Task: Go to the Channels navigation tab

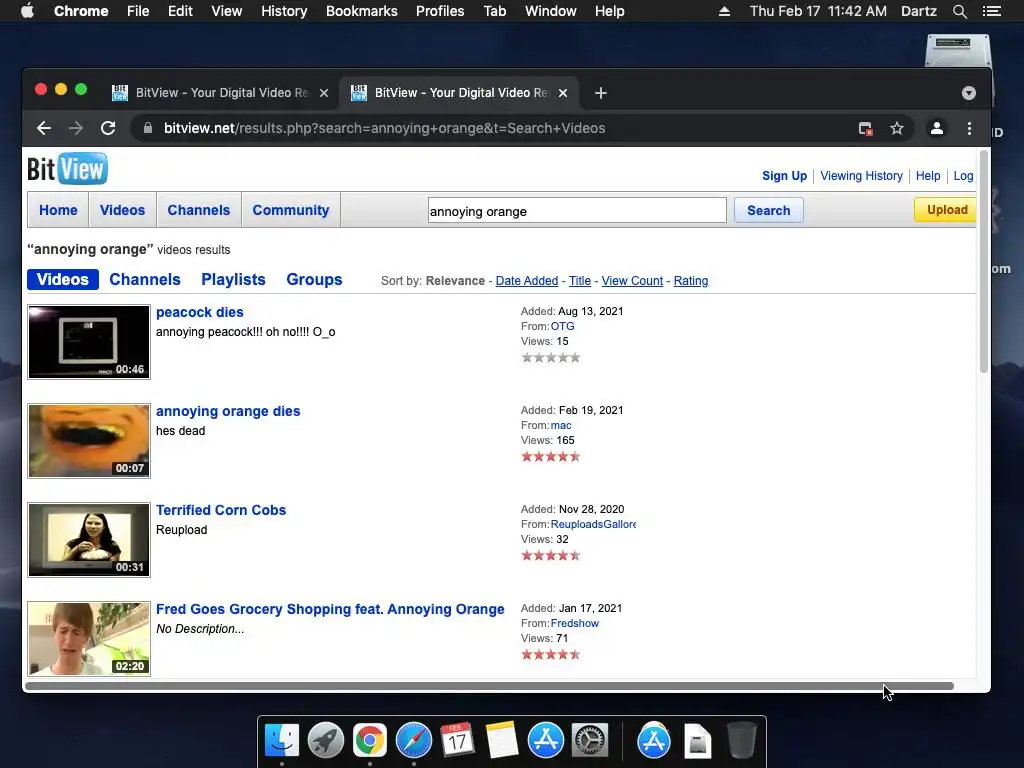Action: tap(199, 210)
